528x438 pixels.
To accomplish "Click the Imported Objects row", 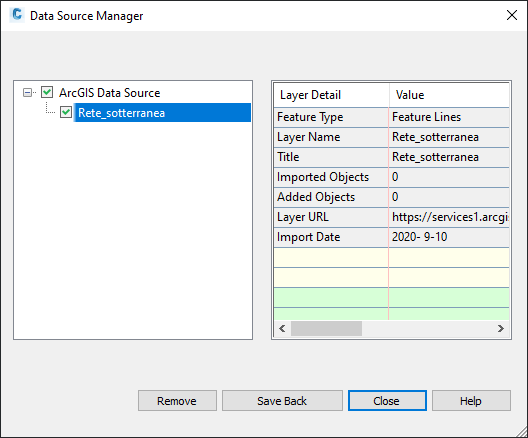I will coord(392,177).
